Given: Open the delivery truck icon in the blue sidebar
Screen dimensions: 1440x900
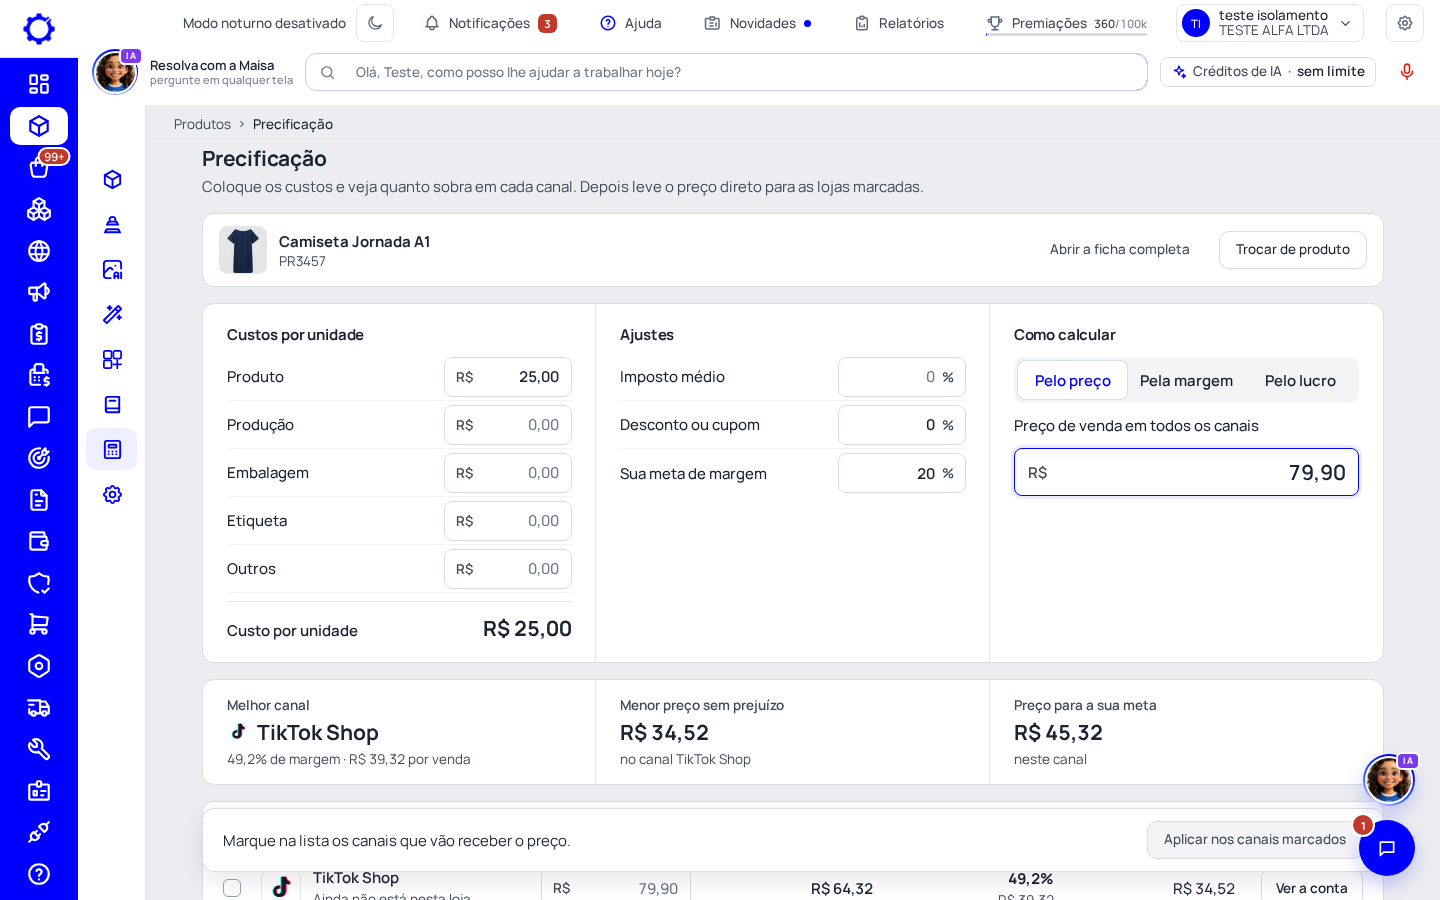Looking at the screenshot, I should pyautogui.click(x=39, y=708).
